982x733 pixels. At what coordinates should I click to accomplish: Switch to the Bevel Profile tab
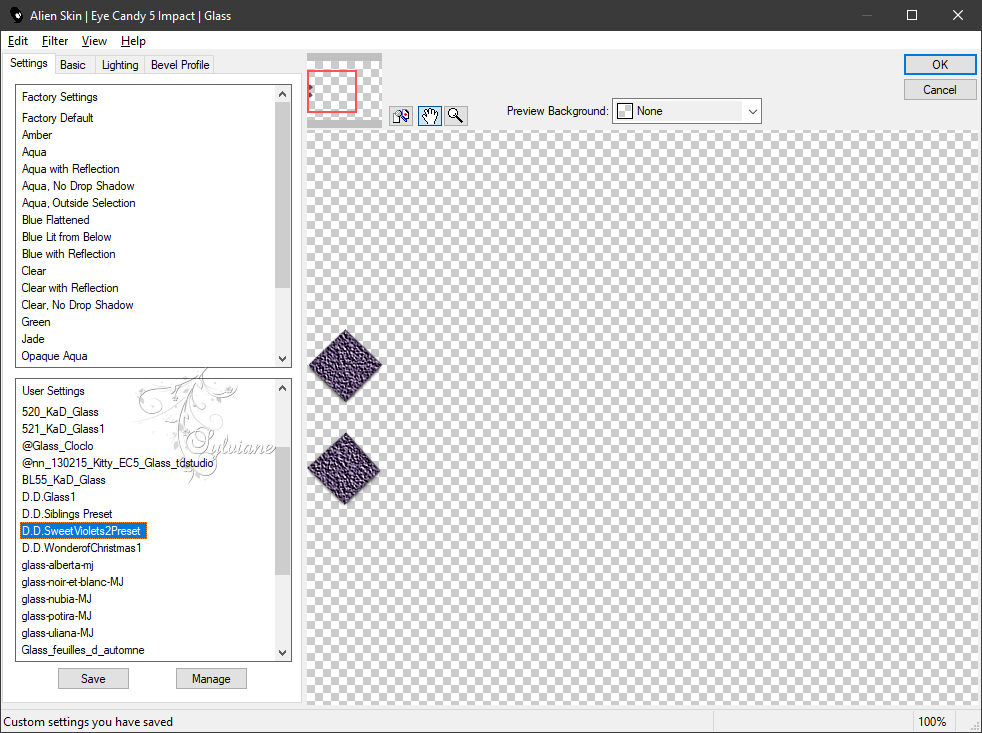pos(180,65)
